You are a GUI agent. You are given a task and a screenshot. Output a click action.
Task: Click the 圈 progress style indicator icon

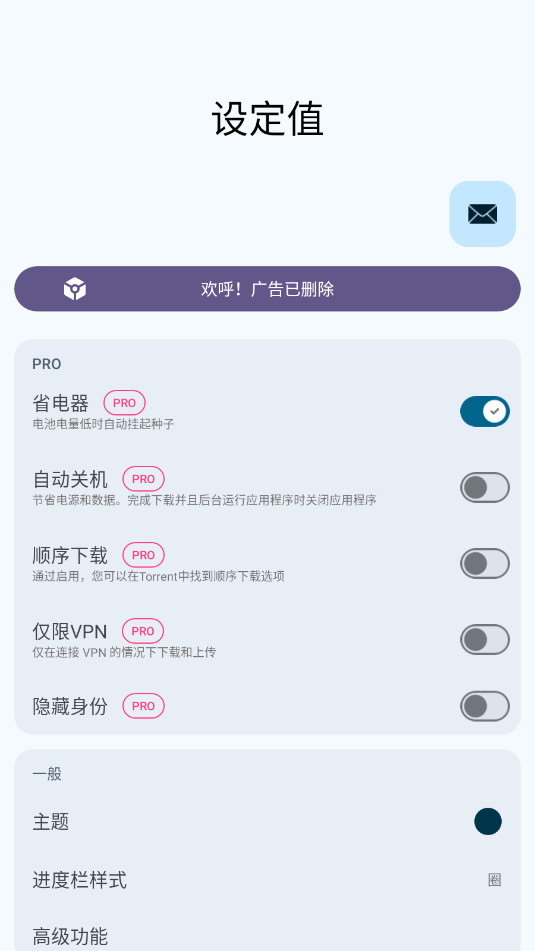pos(494,880)
